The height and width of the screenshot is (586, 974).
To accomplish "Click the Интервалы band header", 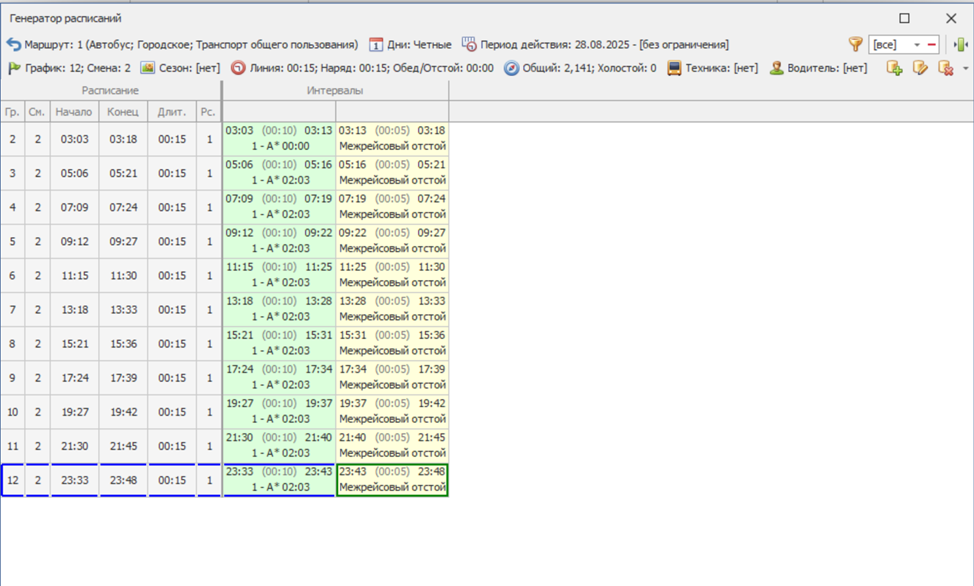I will (x=335, y=91).
